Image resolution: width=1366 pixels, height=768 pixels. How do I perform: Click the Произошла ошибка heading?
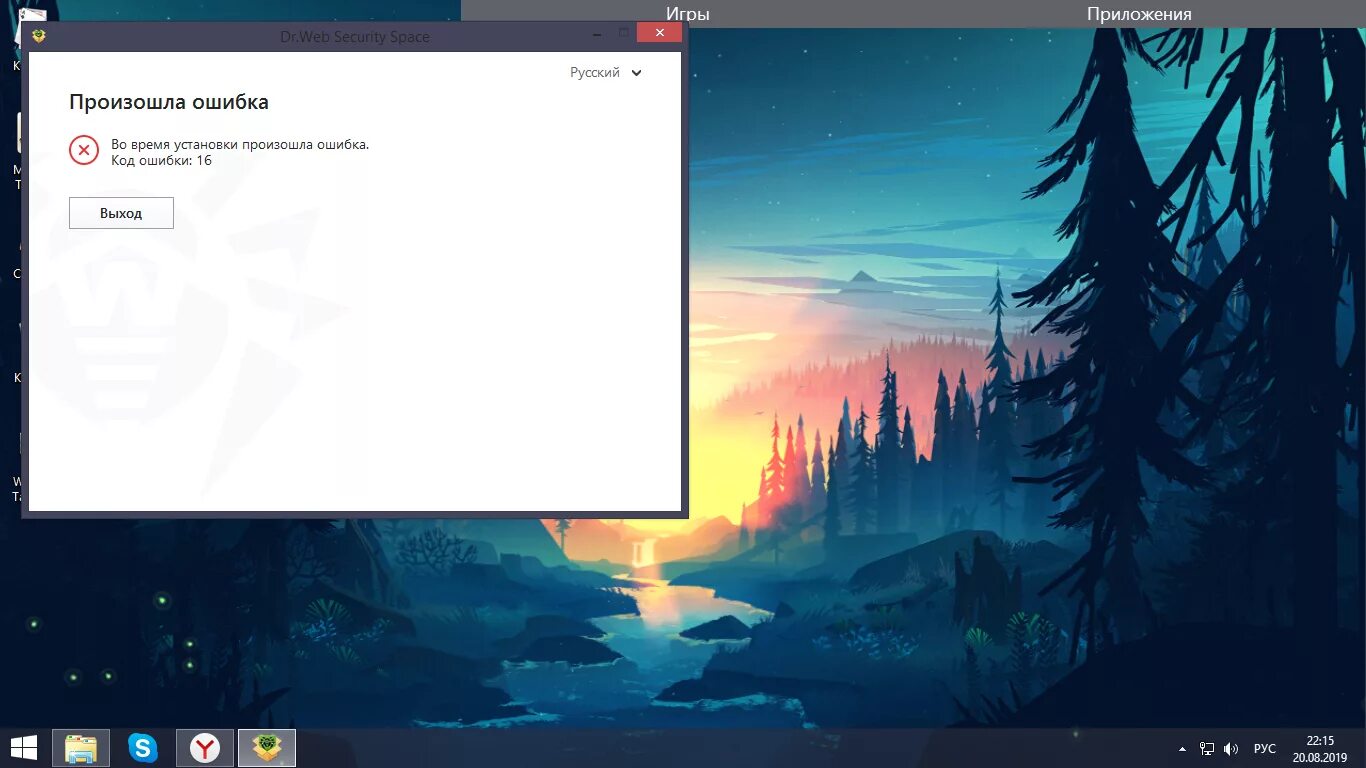pyautogui.click(x=169, y=102)
